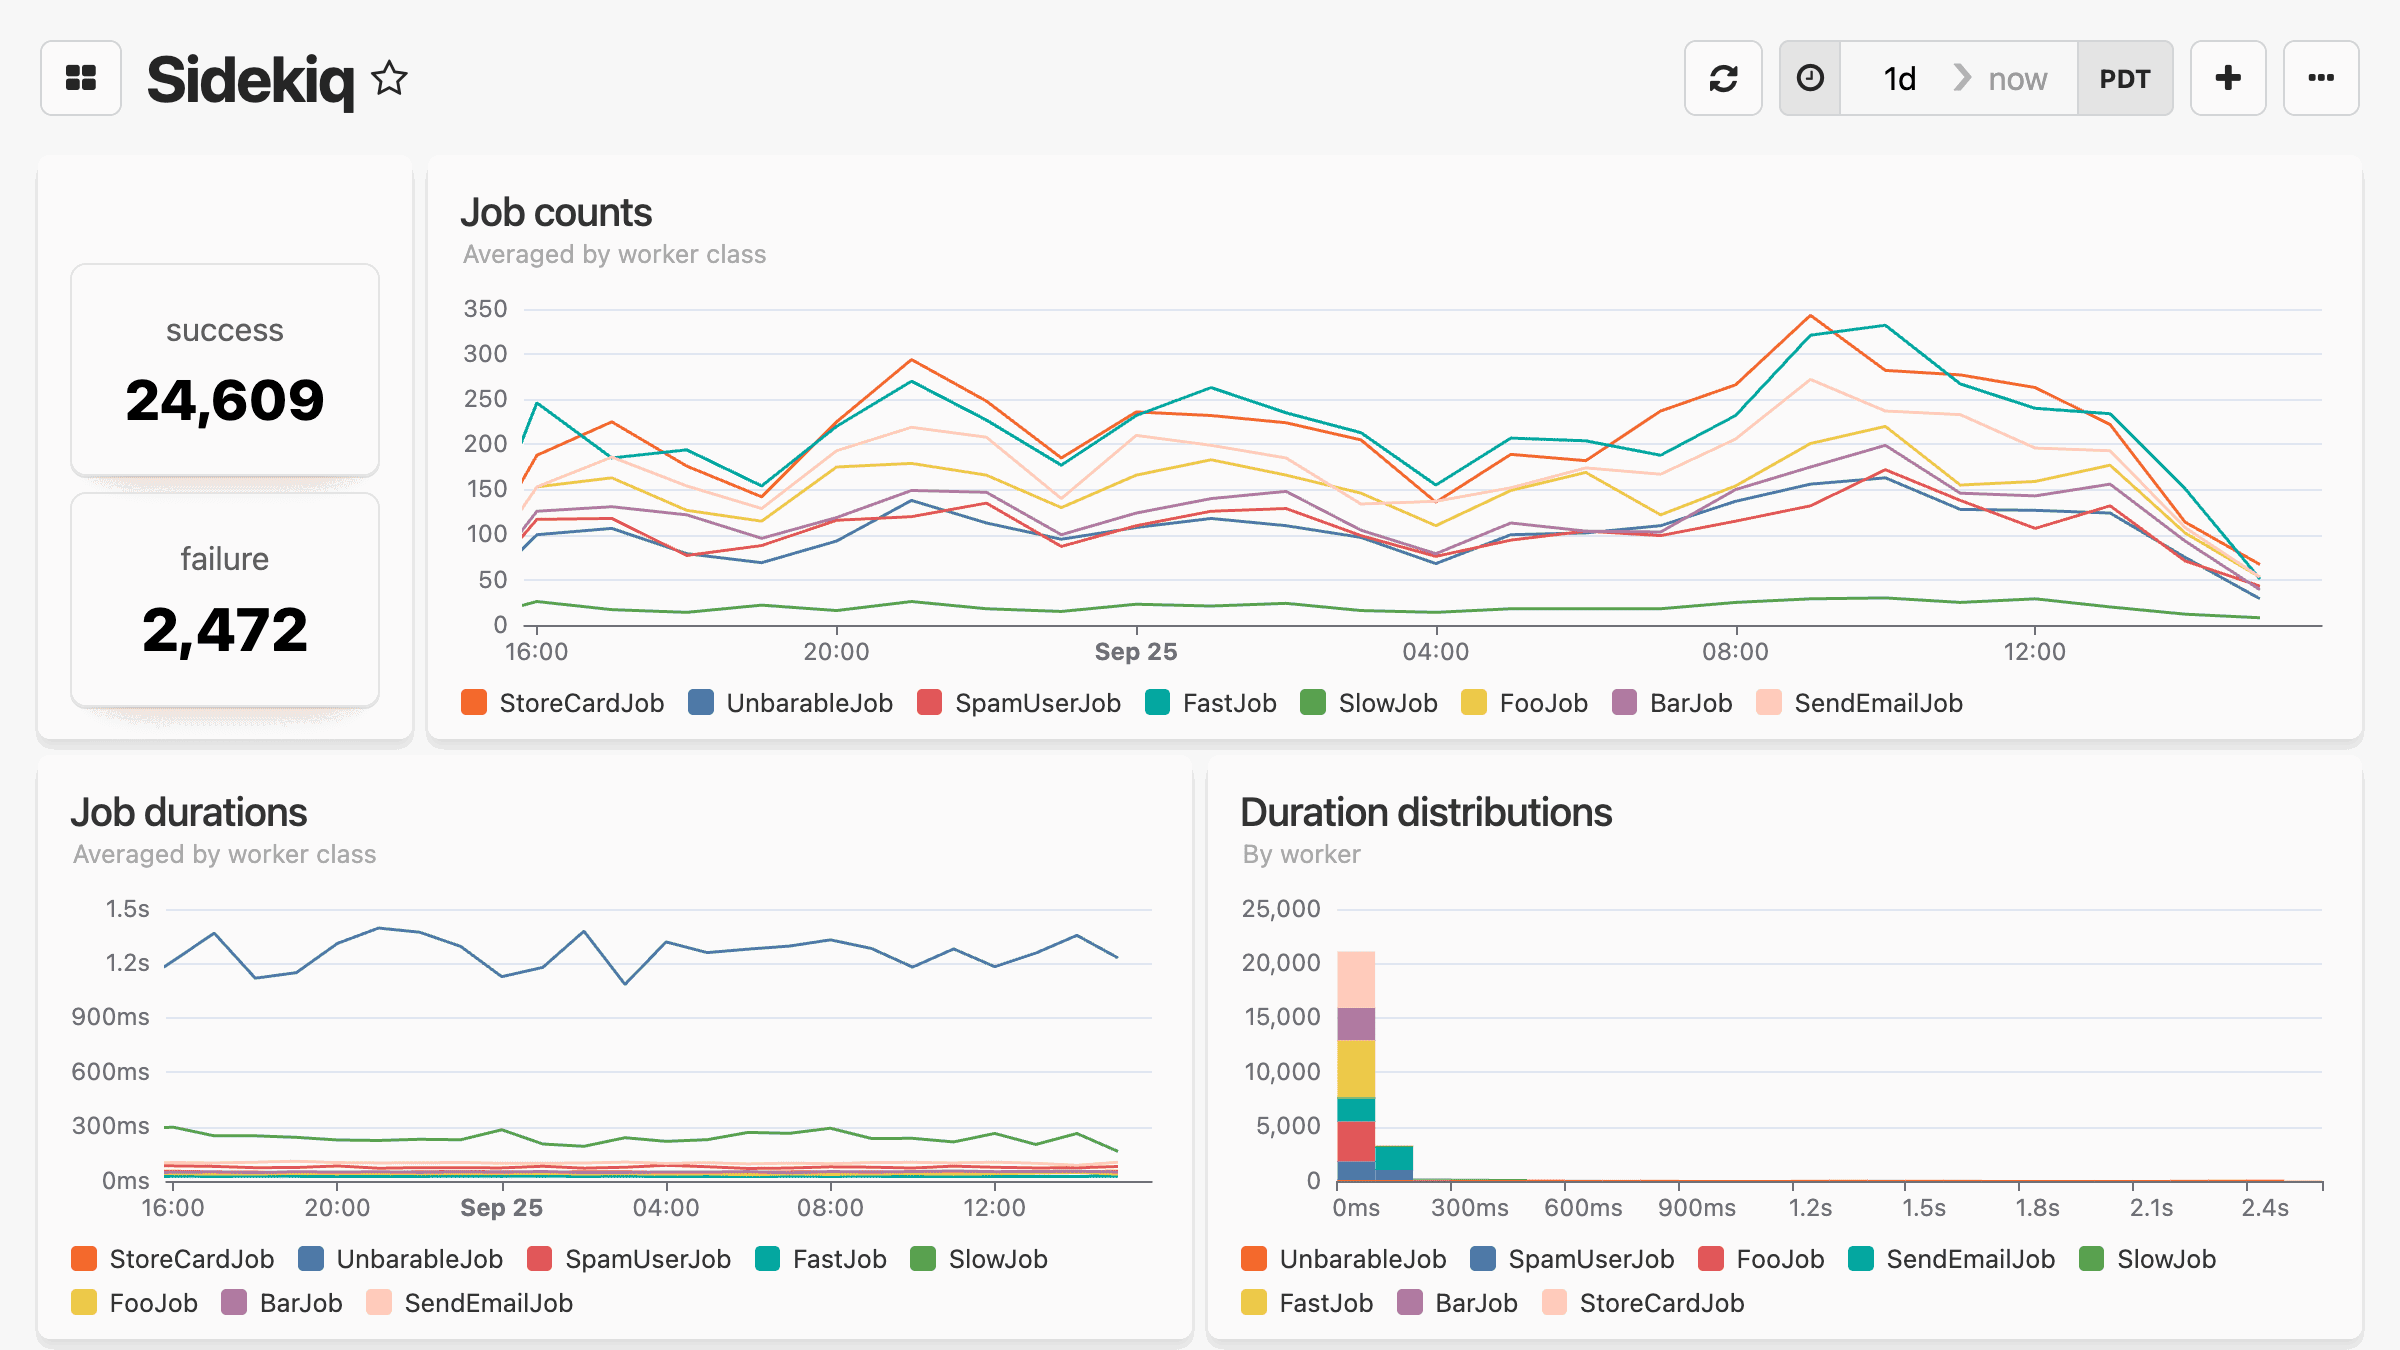
Task: Toggle BarJob in Duration distributions legend
Action: tap(1475, 1303)
